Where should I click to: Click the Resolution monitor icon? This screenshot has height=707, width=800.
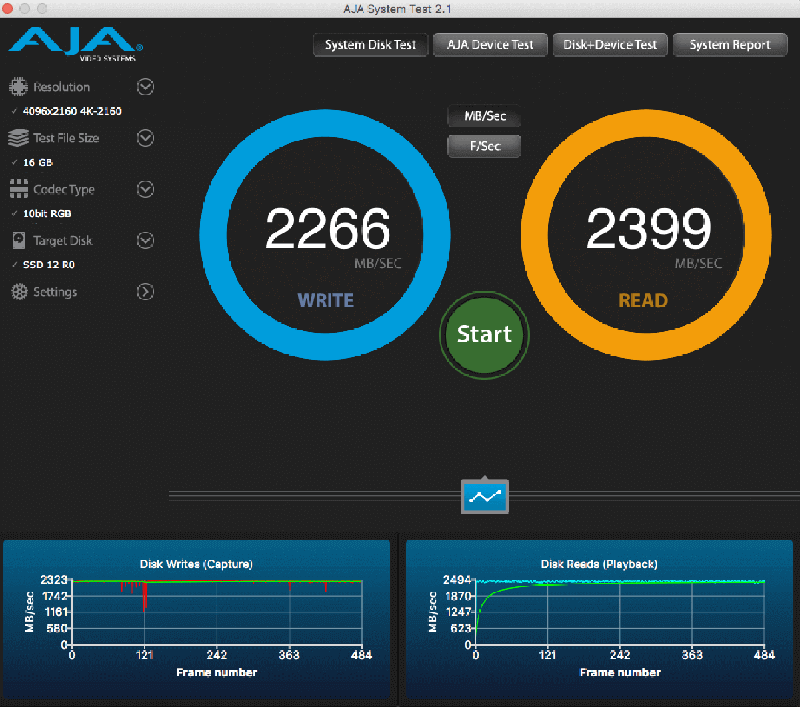[18, 87]
